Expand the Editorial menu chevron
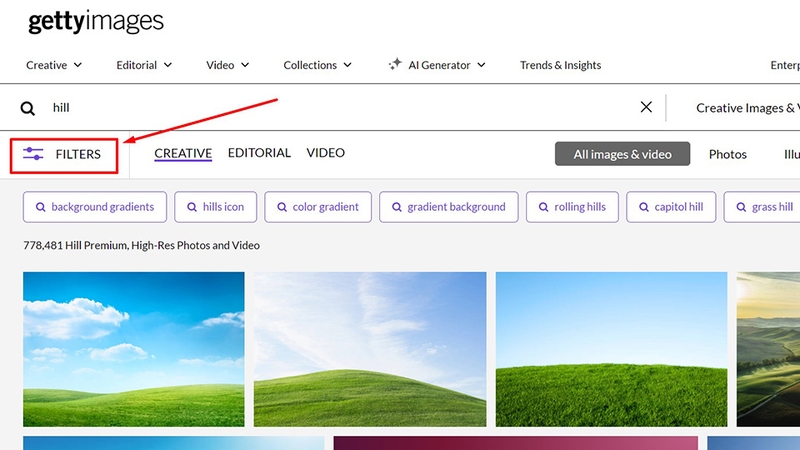Screen dimensions: 800x450 click(167, 65)
